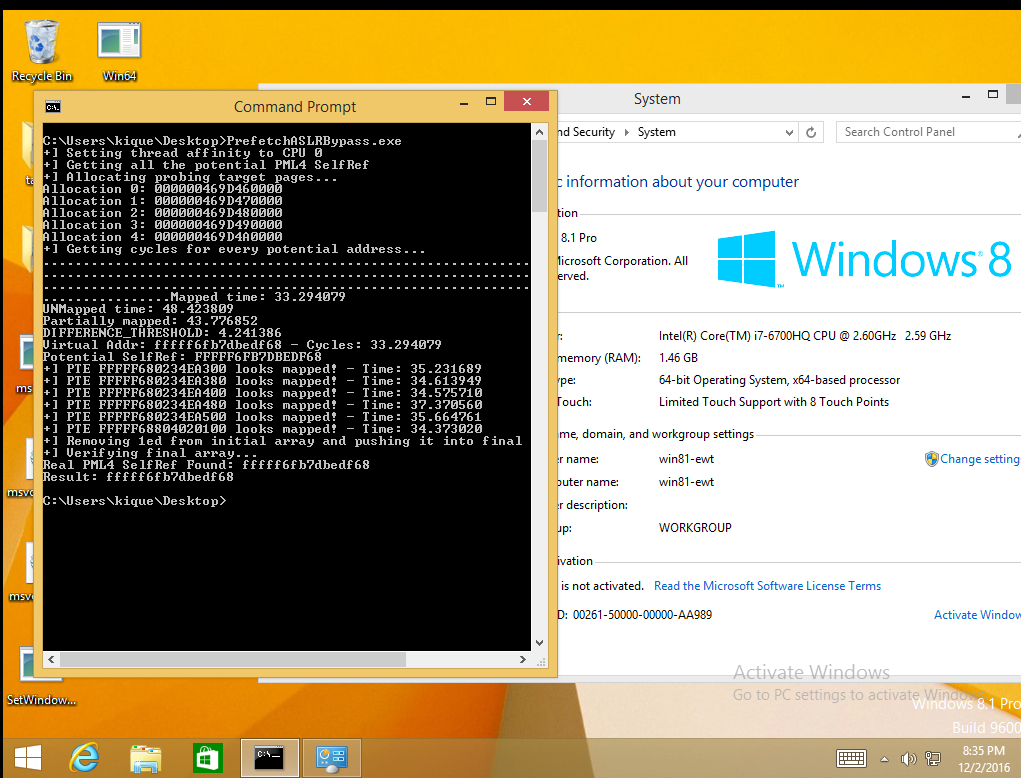Open the Windows Store taskbar icon
The width and height of the screenshot is (1021, 778).
pos(208,758)
